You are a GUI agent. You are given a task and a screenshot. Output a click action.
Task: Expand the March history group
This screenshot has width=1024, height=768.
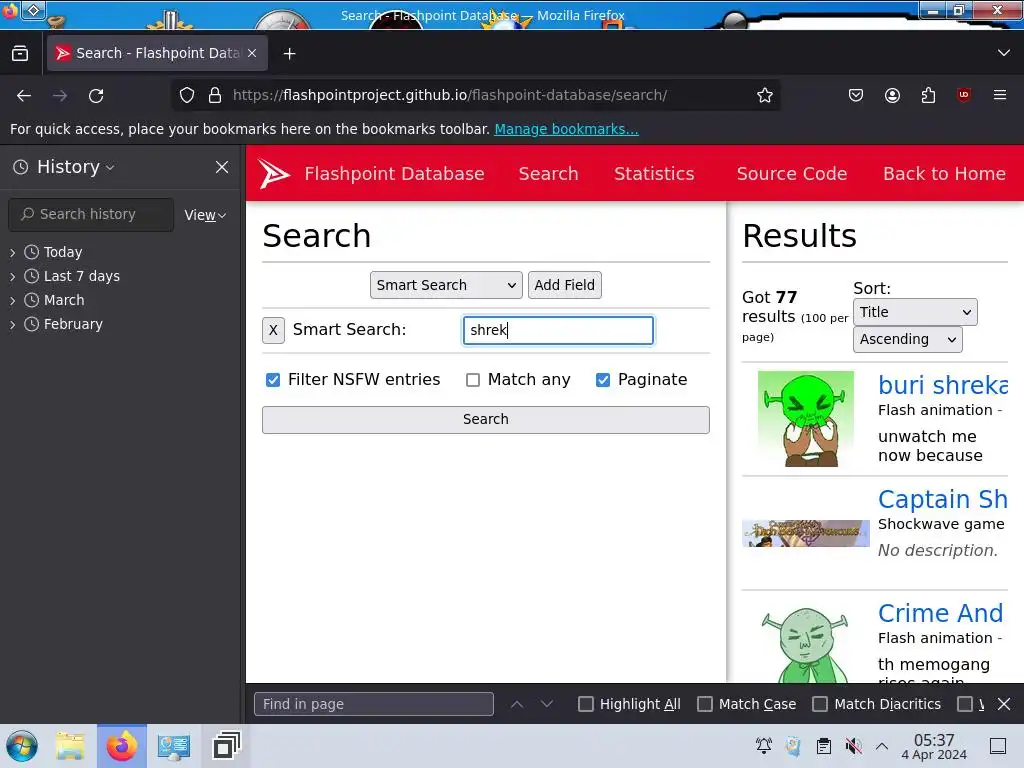click(12, 300)
